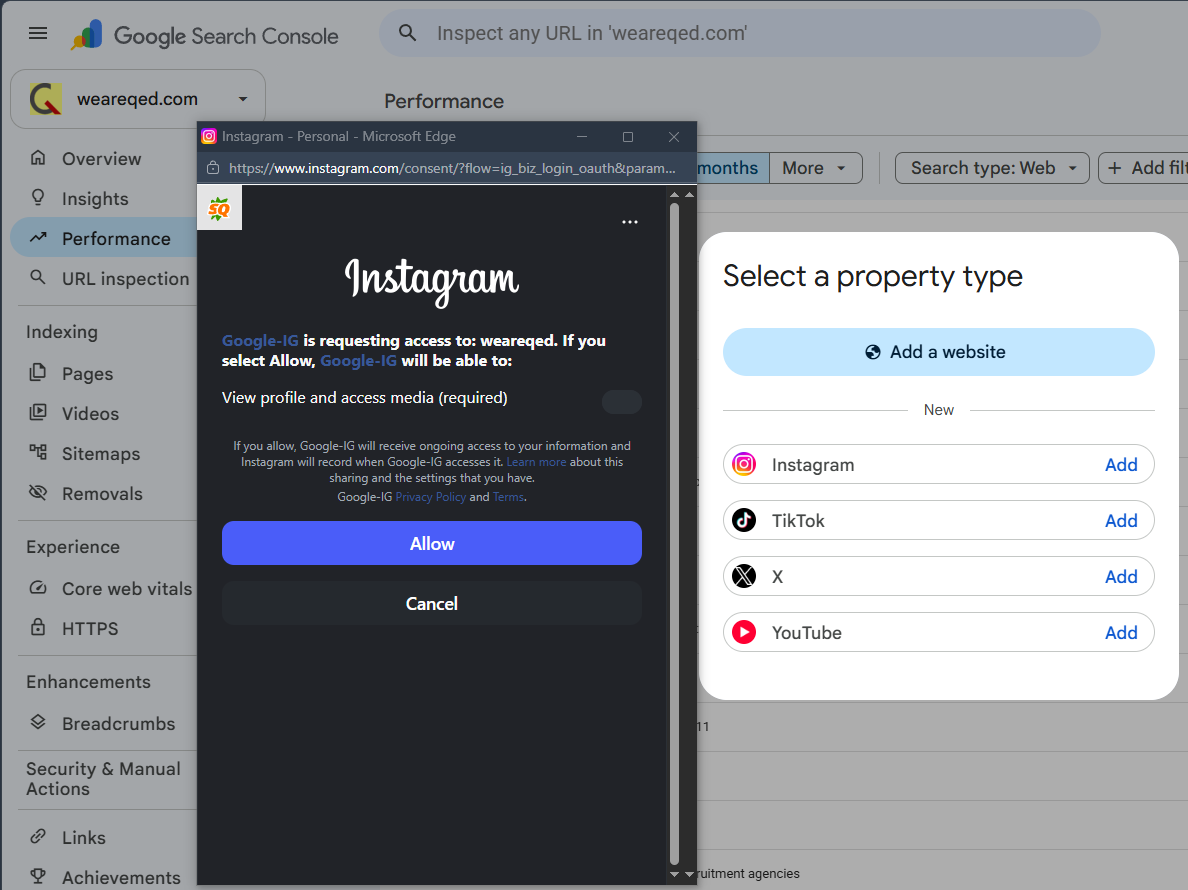Open the hamburger main menu
Screen dimensions: 1188x890
tap(38, 33)
